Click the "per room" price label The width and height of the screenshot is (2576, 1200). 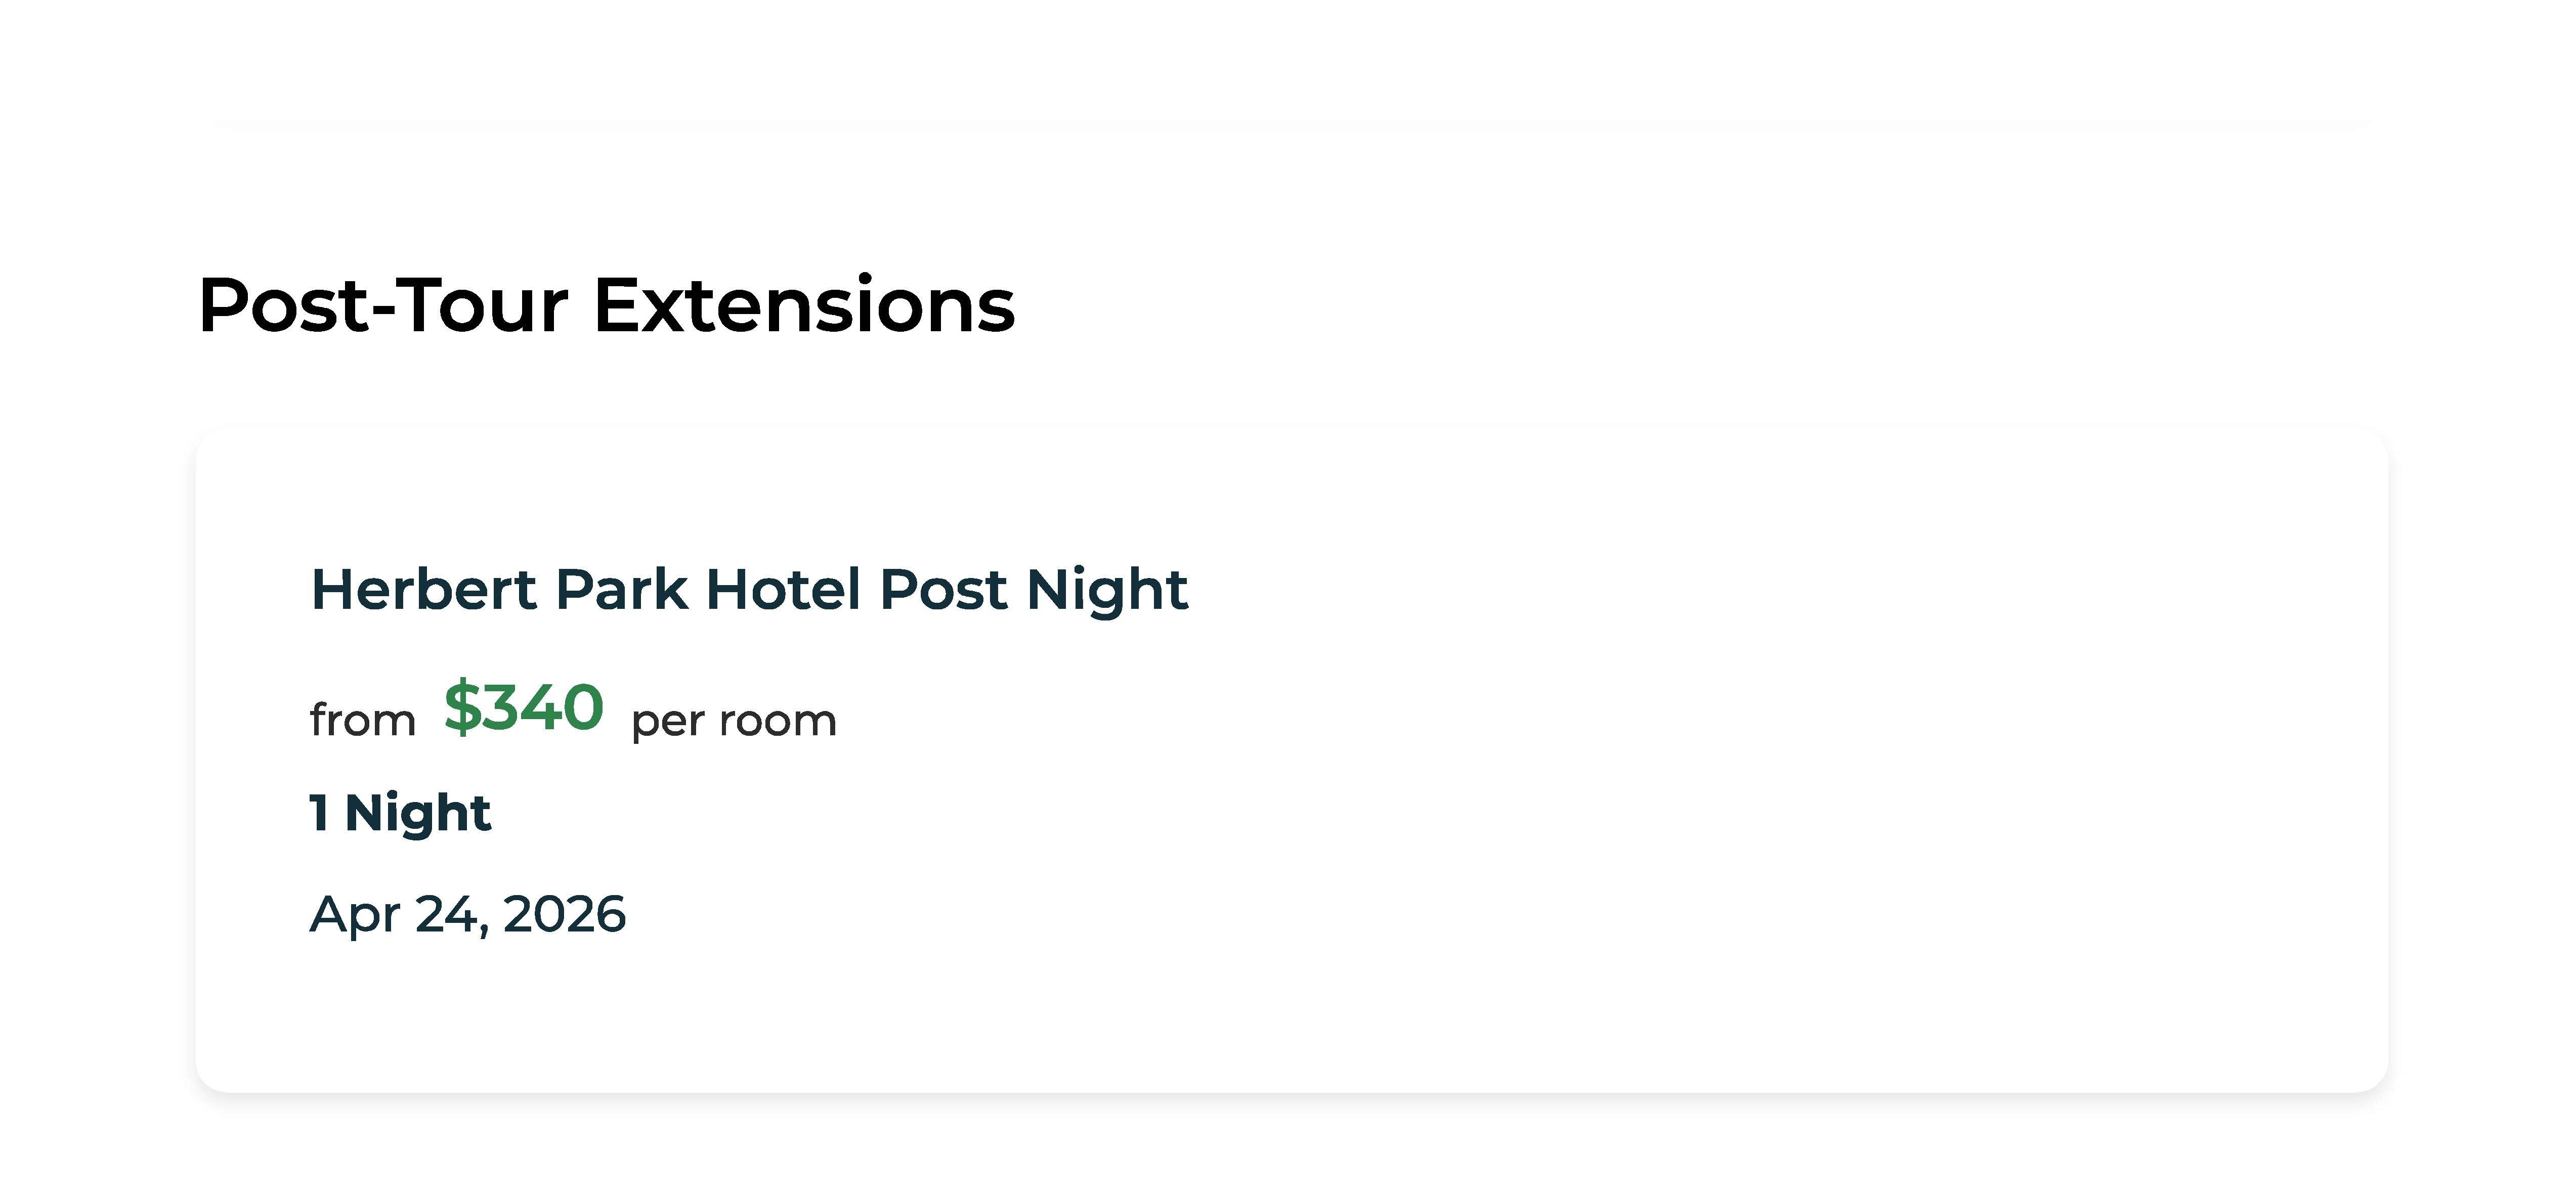click(734, 720)
